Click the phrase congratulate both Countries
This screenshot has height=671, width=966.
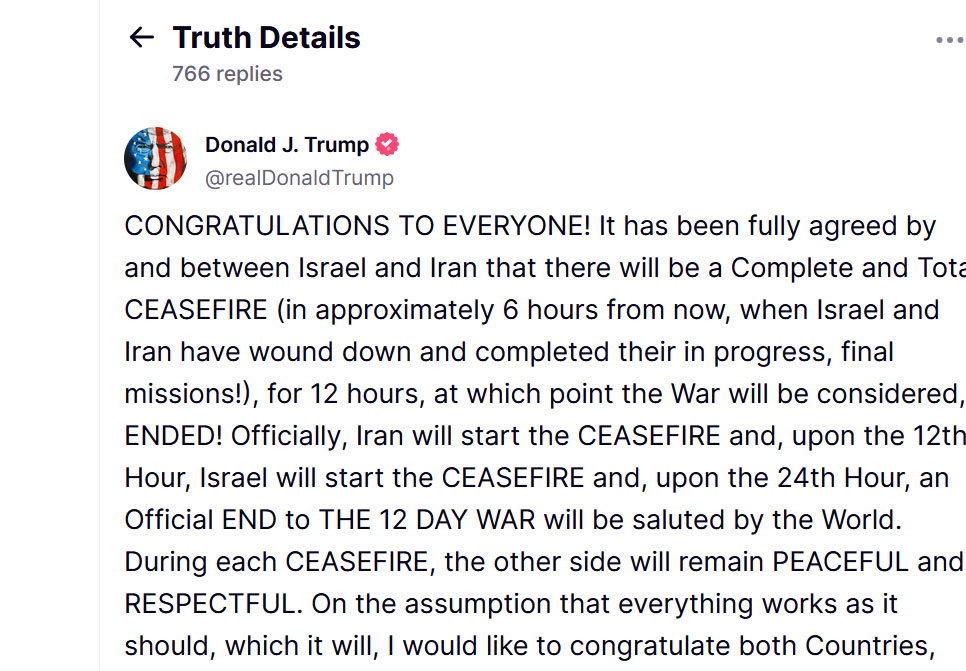749,646
